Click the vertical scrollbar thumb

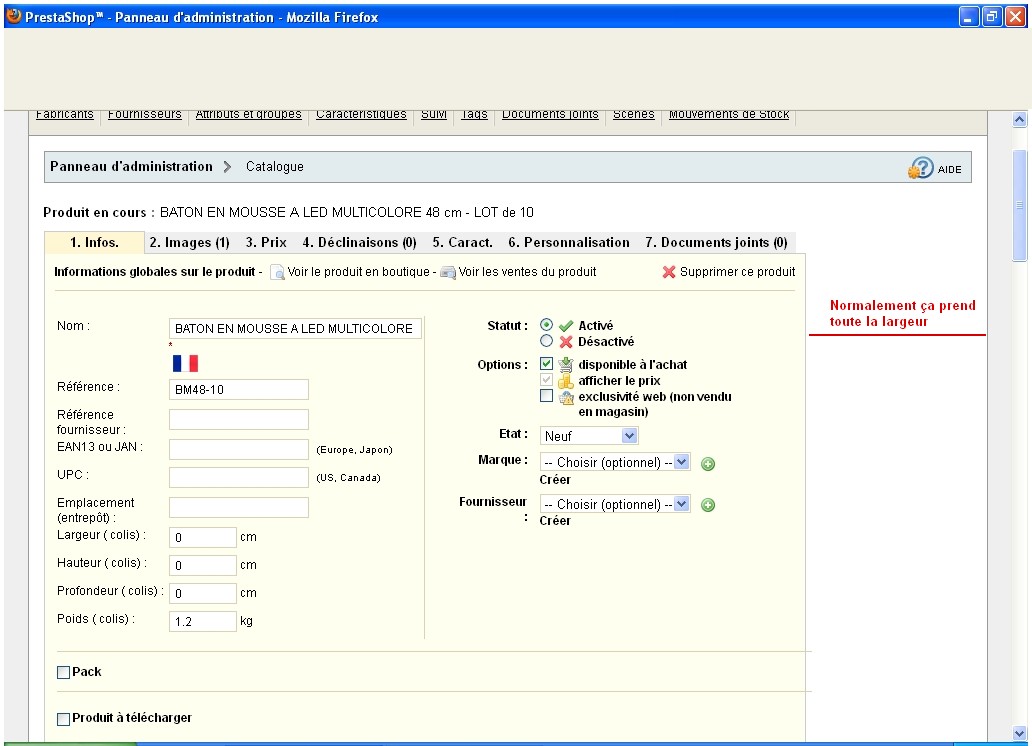tap(1019, 205)
